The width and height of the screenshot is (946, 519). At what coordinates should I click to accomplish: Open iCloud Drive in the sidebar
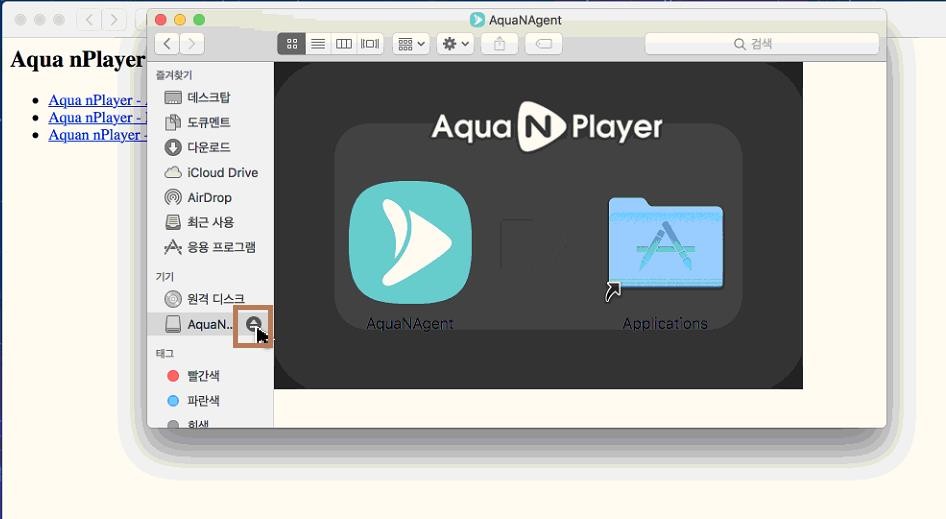[x=209, y=173]
